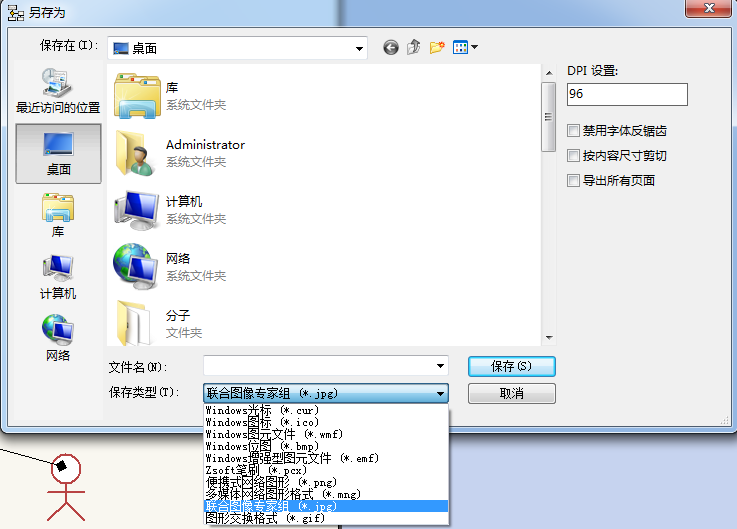The height and width of the screenshot is (529, 737).
Task: Click the file list vertical scrollbar
Action: [548, 210]
